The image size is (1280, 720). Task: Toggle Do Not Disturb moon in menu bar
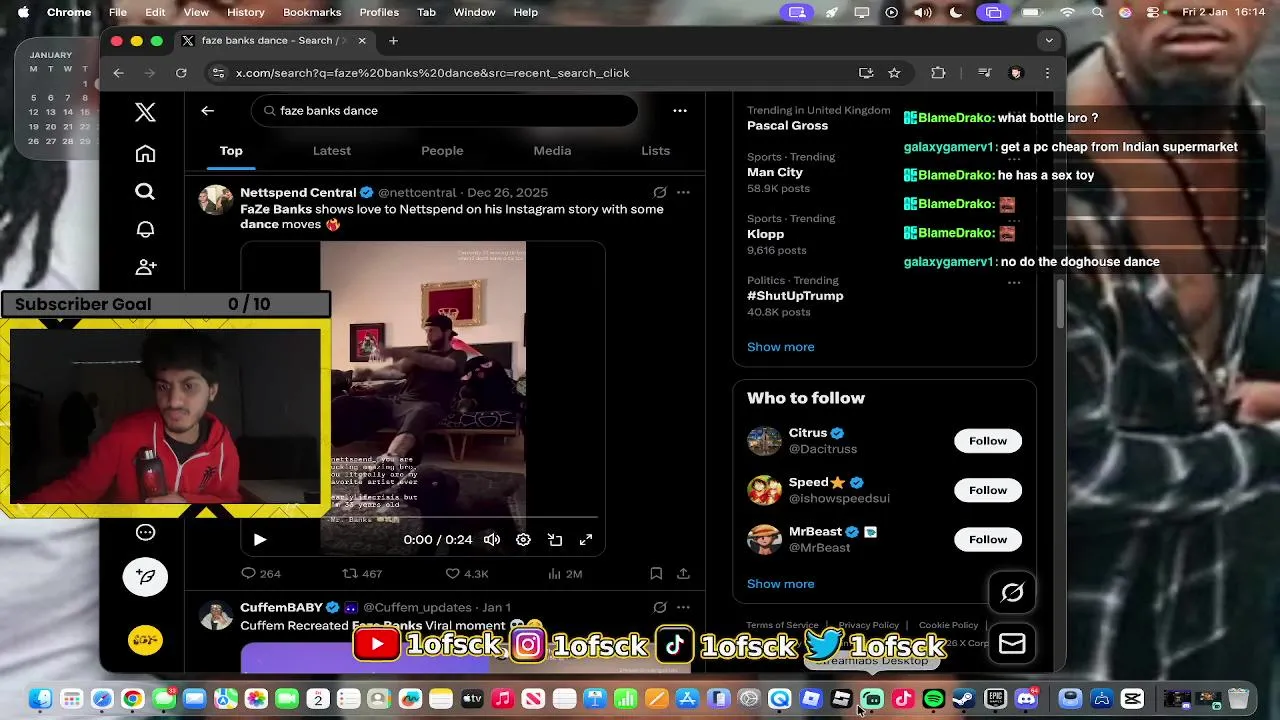click(956, 12)
